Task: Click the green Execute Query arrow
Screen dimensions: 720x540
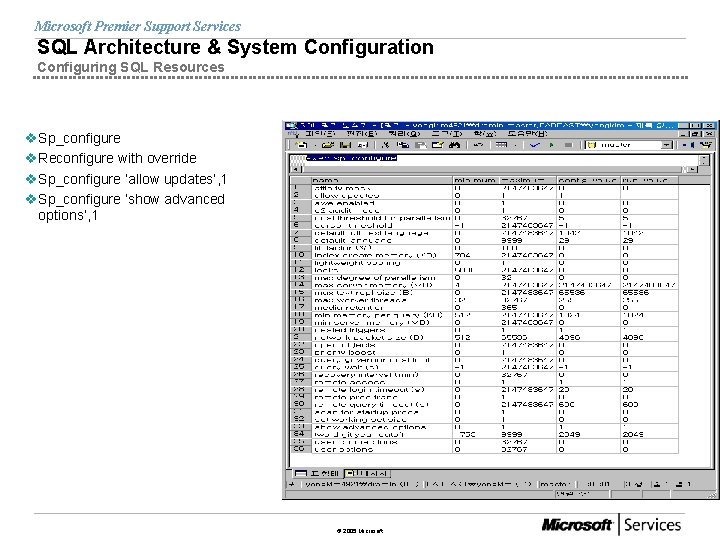Action: [551, 145]
